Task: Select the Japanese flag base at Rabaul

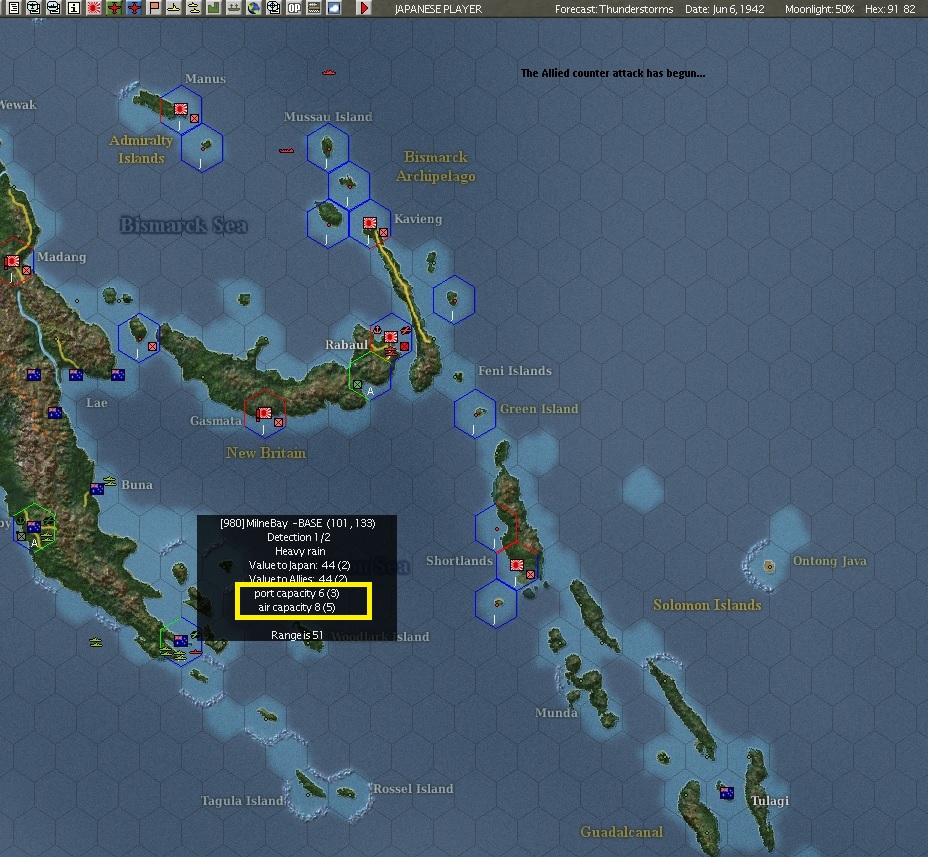Action: [x=390, y=337]
